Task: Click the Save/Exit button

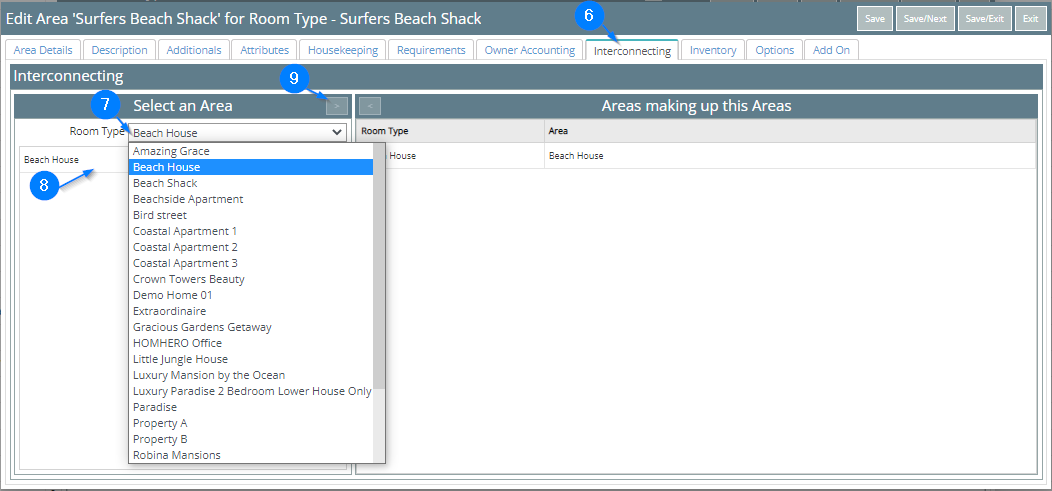Action: (x=984, y=18)
